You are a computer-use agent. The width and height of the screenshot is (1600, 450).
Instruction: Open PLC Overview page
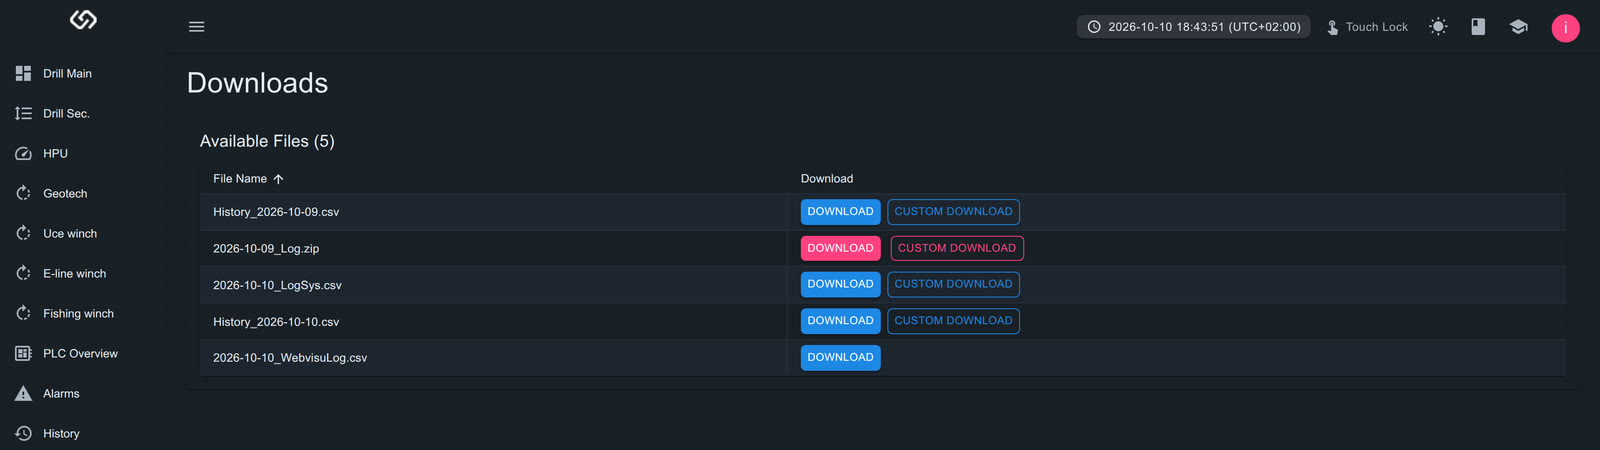coord(80,353)
